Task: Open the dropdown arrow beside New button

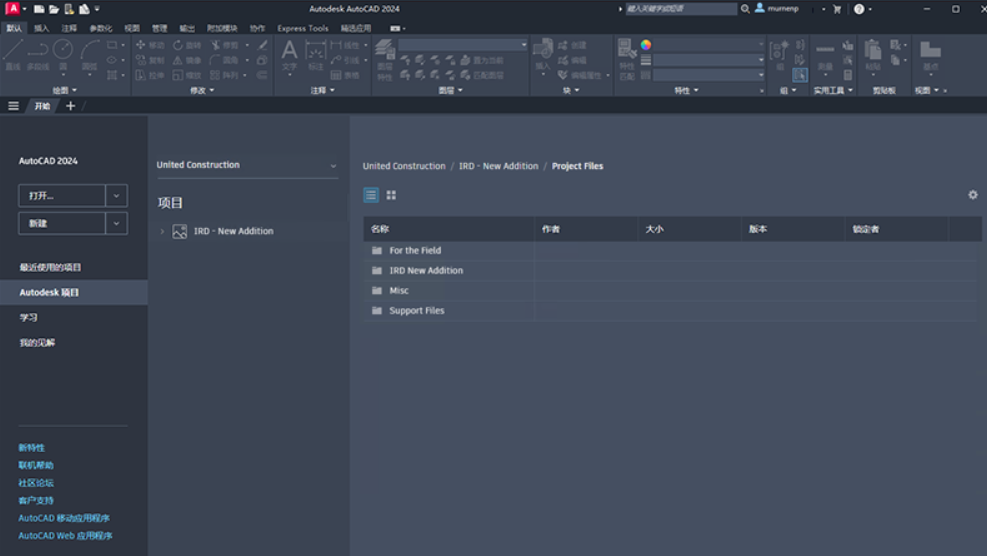Action: pos(116,224)
